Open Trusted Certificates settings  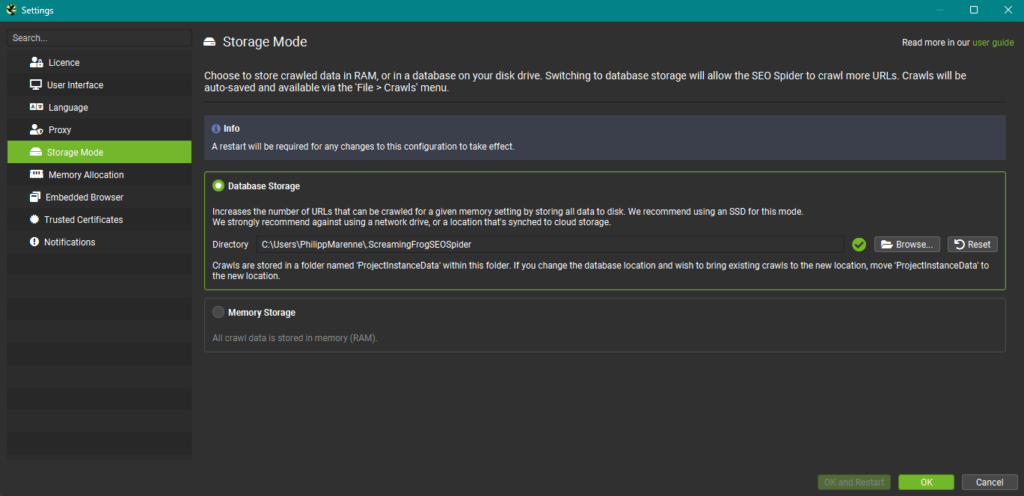[x=99, y=219]
